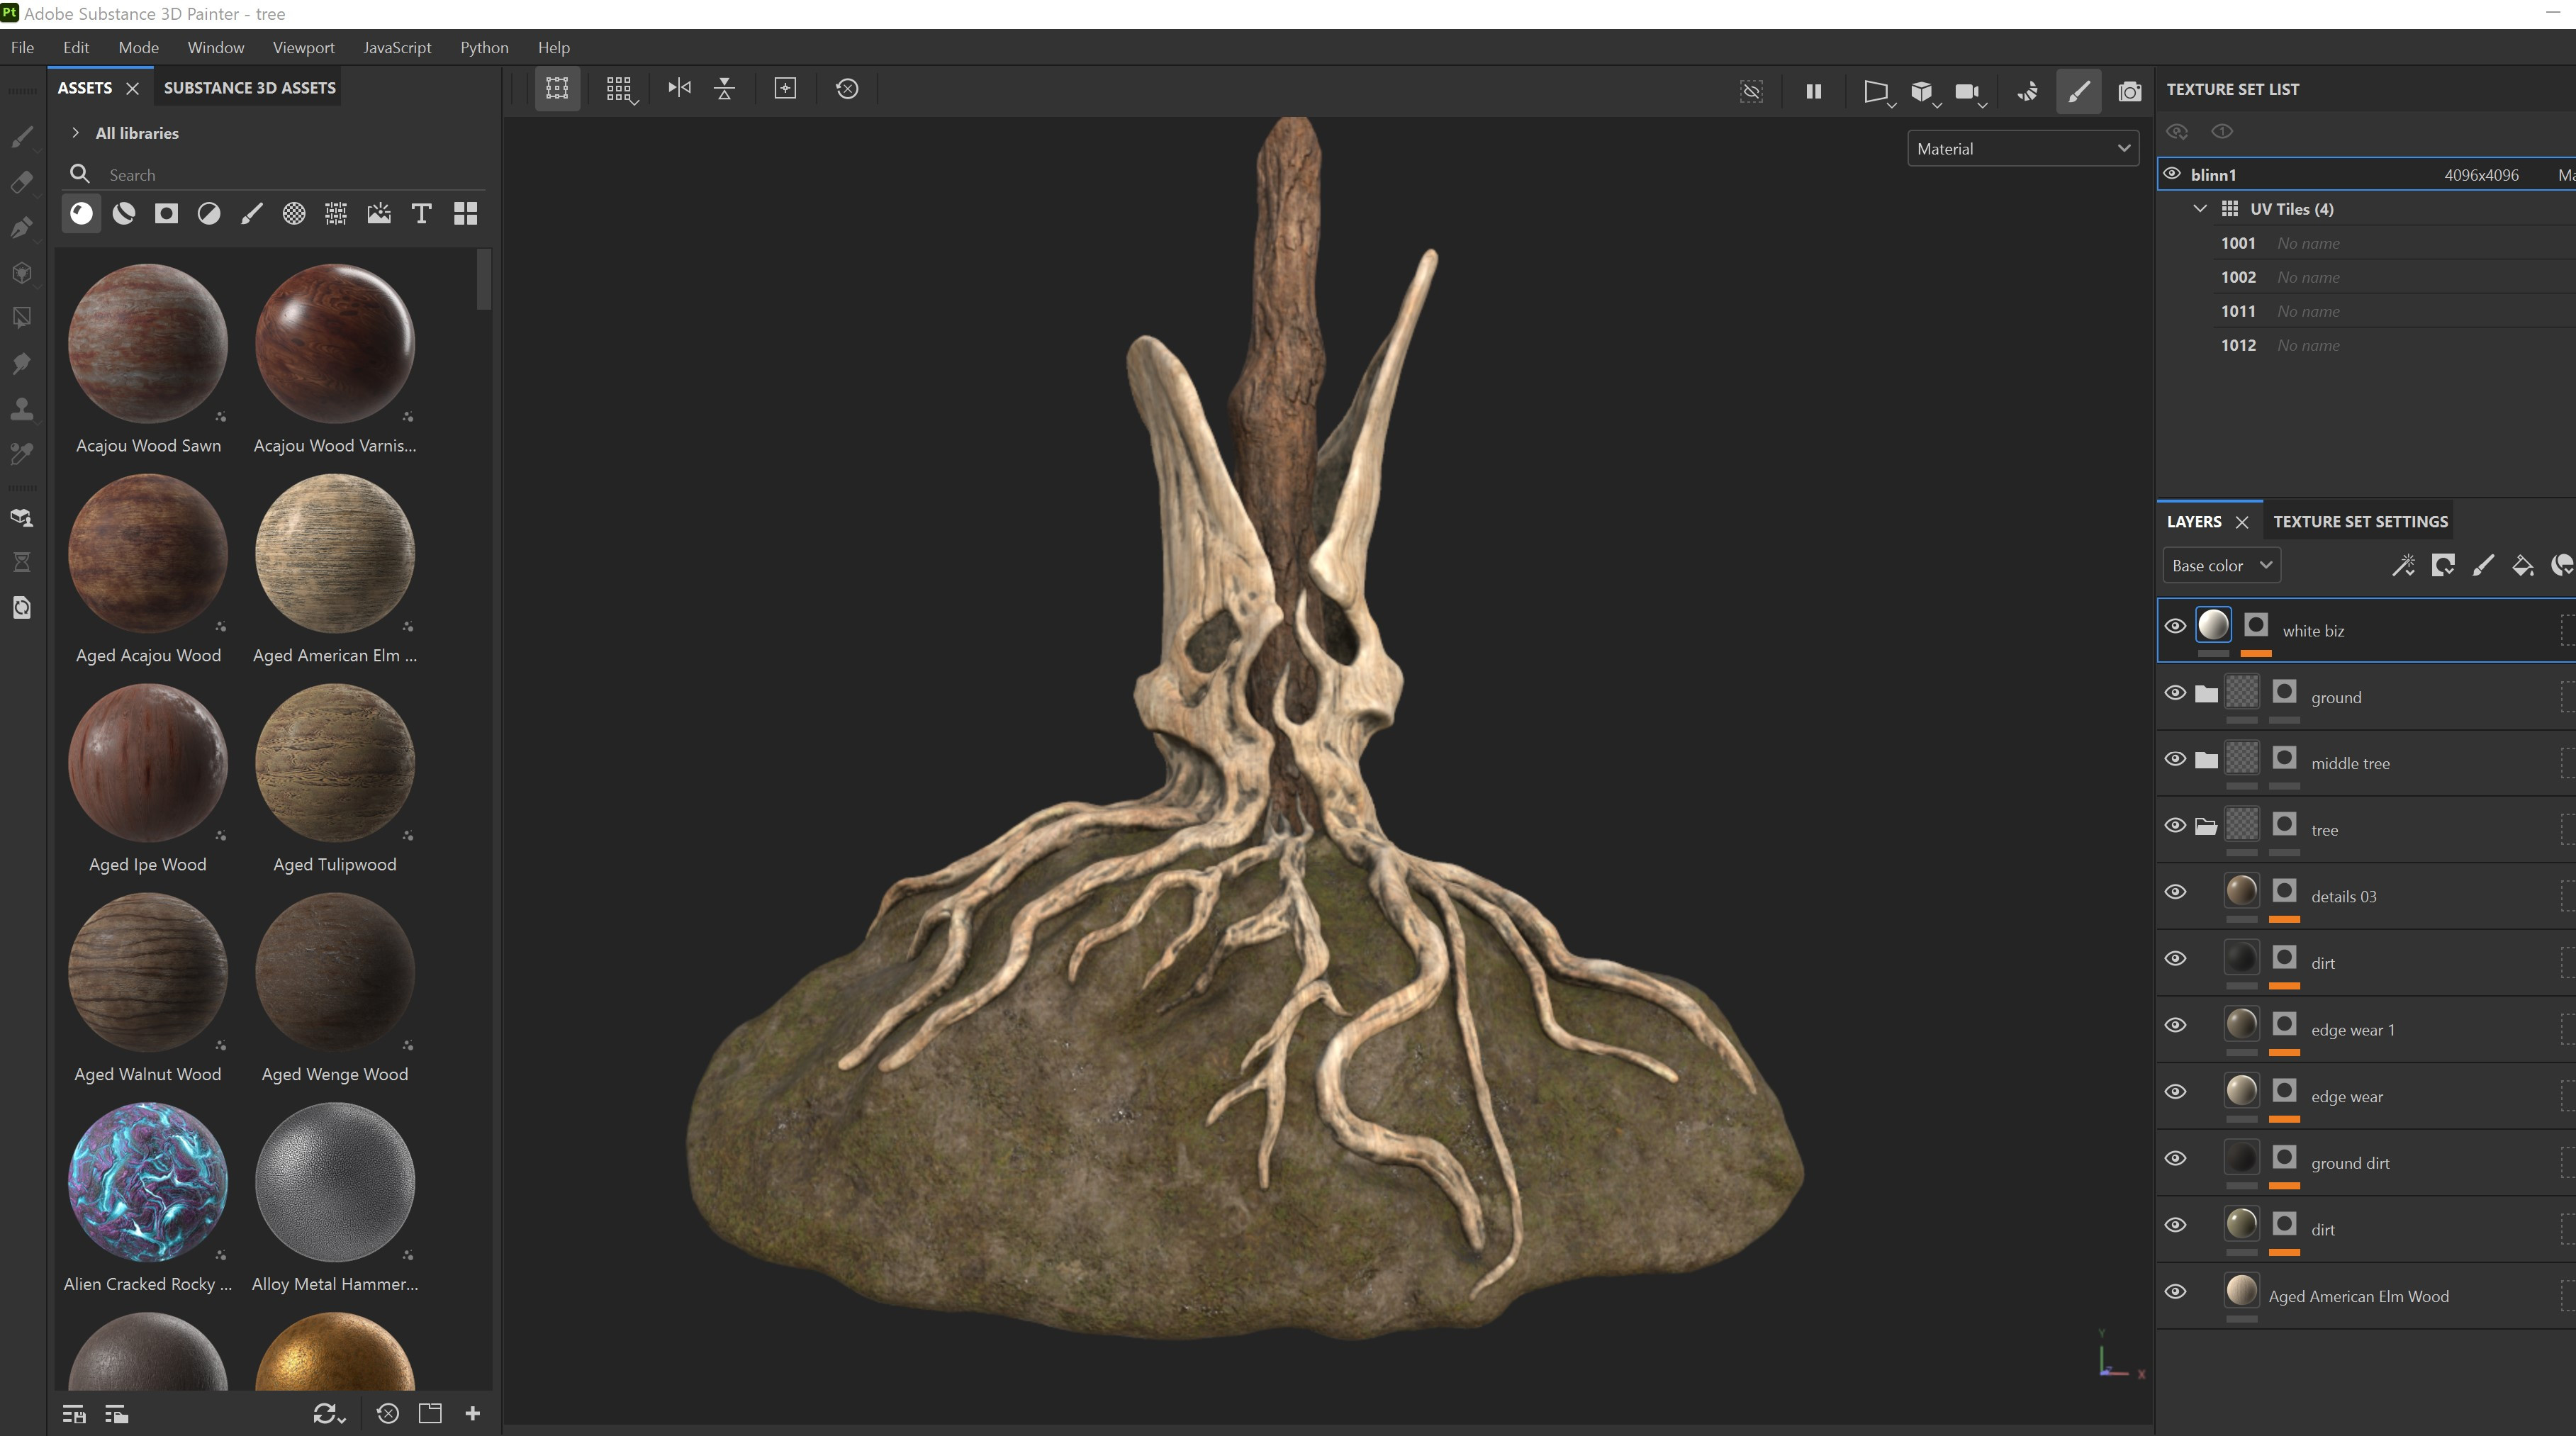Expand the middle tree folder
The image size is (2576, 1436).
point(2205,760)
